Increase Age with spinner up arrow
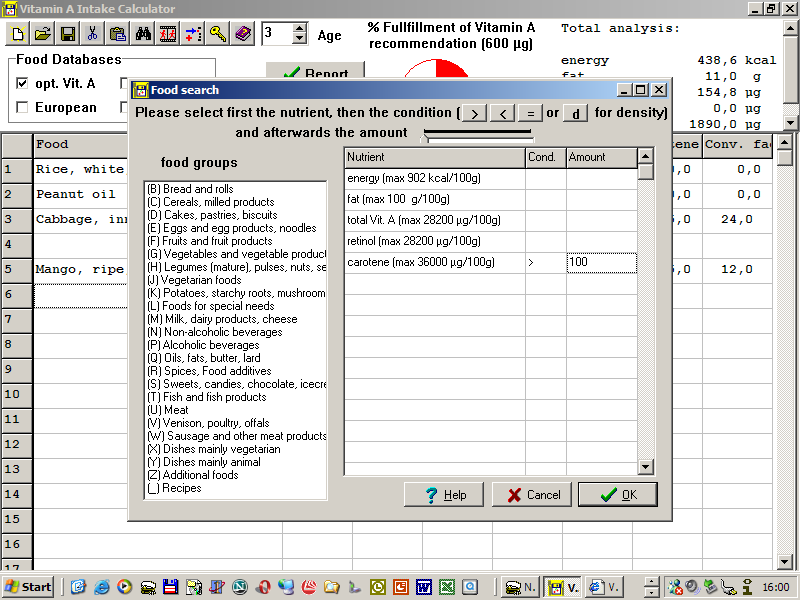 point(300,28)
